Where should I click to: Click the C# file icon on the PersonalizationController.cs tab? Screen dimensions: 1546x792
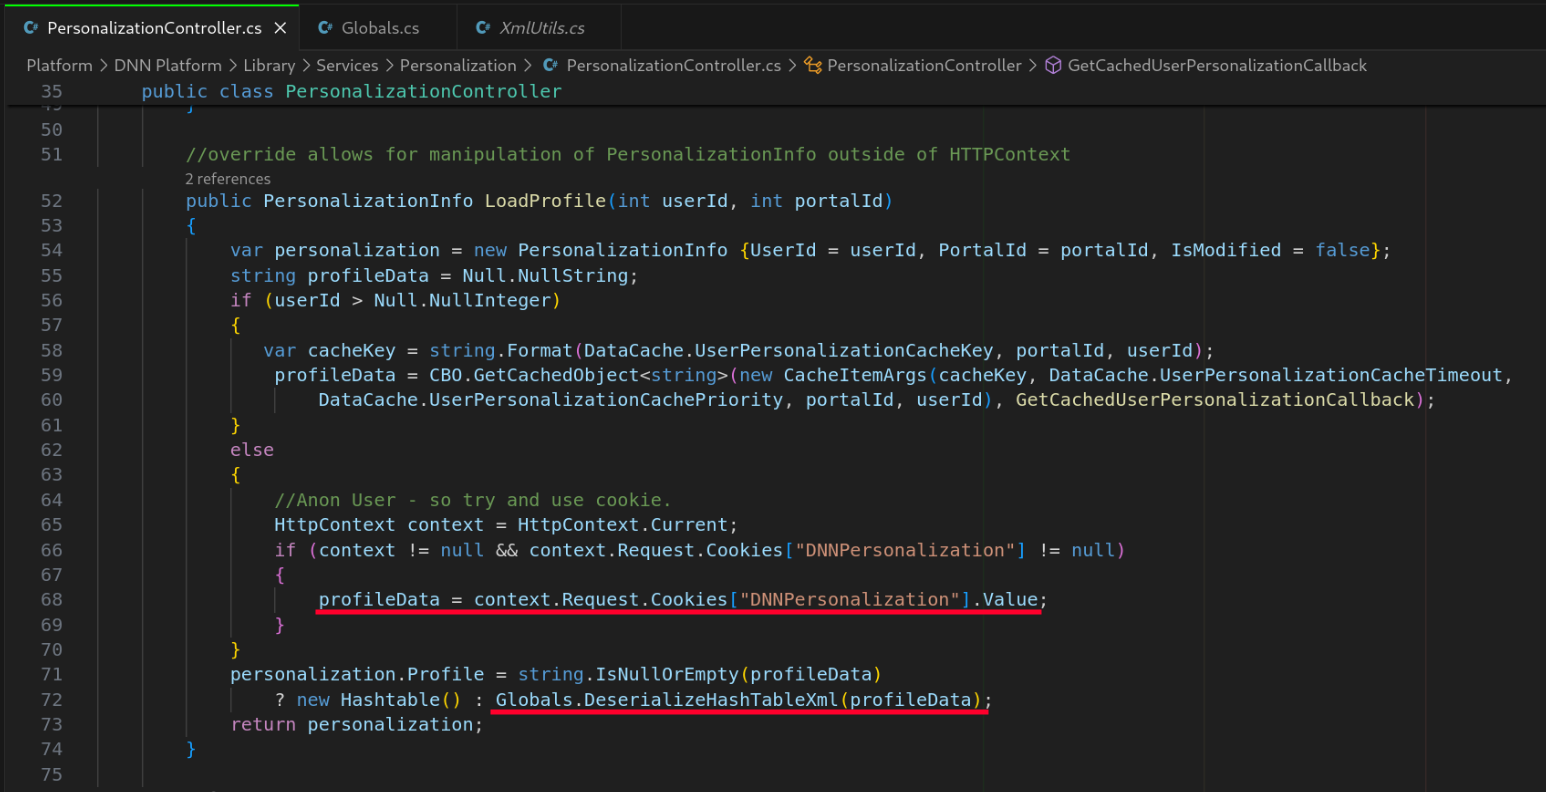(31, 28)
